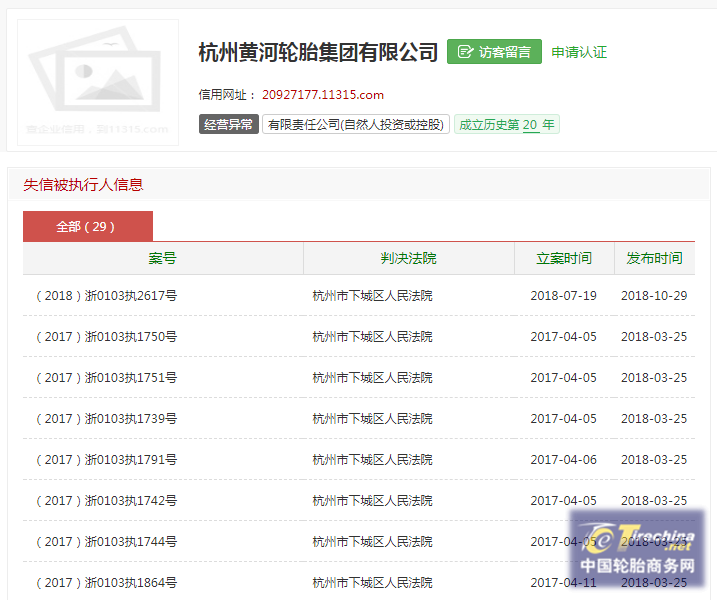The image size is (717, 600).
Task: Select the 全部 (29) tab
Action: click(x=88, y=226)
